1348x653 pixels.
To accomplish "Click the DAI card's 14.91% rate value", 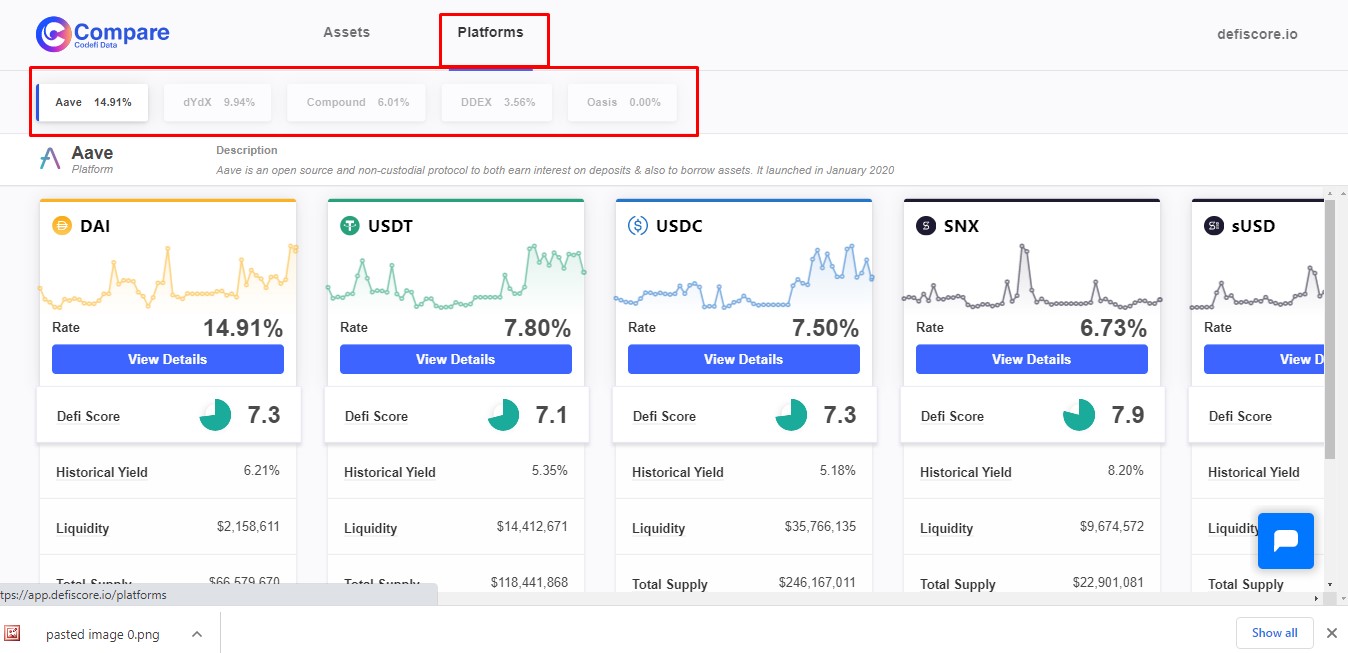I will 243,328.
